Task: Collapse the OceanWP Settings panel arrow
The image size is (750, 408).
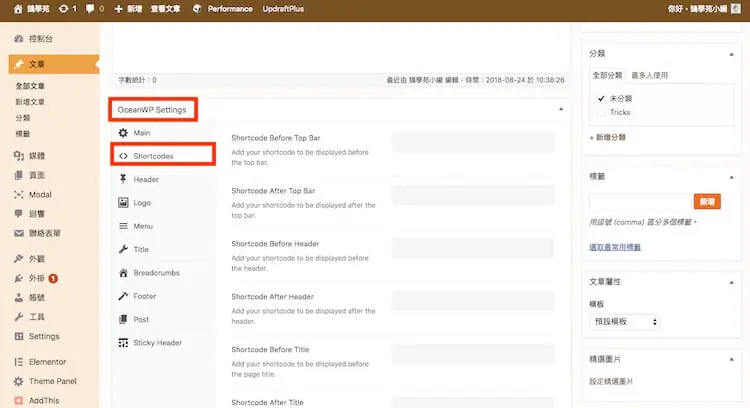Action: pyautogui.click(x=561, y=110)
